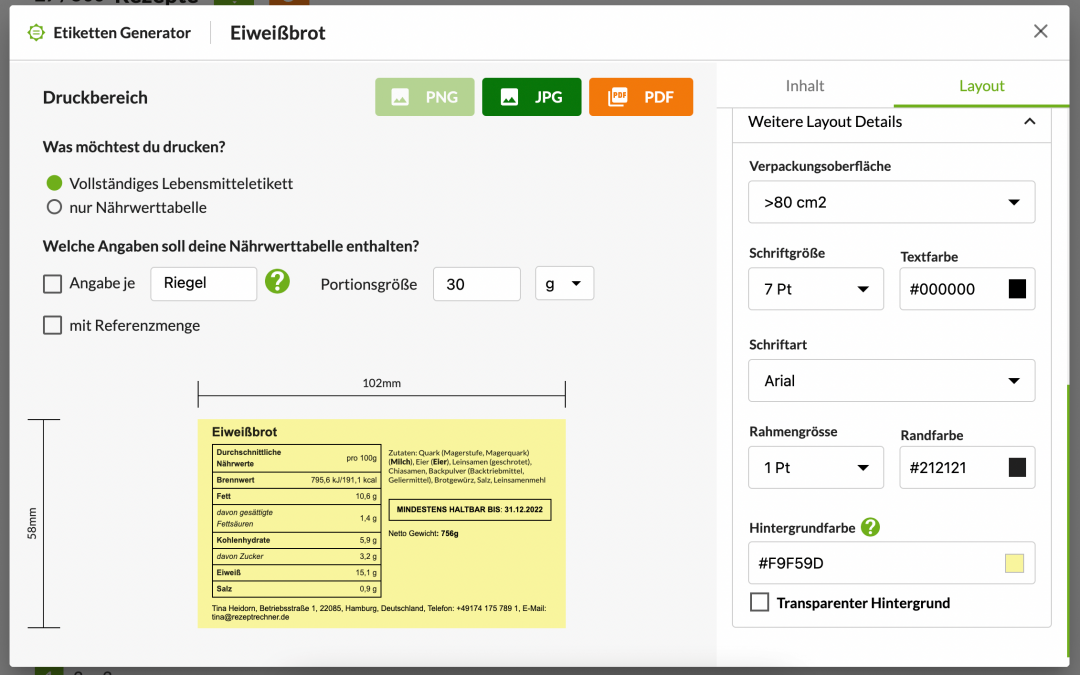Select the Layout tab
The image size is (1080, 675).
point(981,86)
